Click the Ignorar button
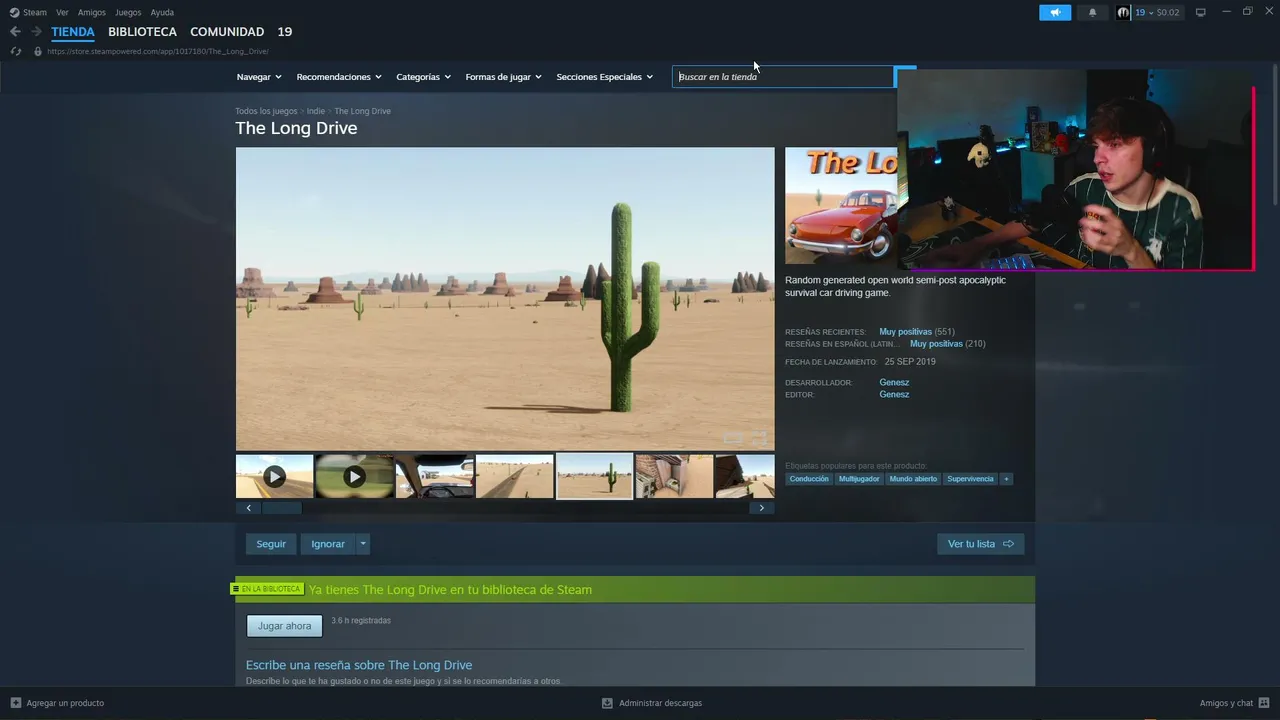The height and width of the screenshot is (720, 1280). click(x=328, y=544)
